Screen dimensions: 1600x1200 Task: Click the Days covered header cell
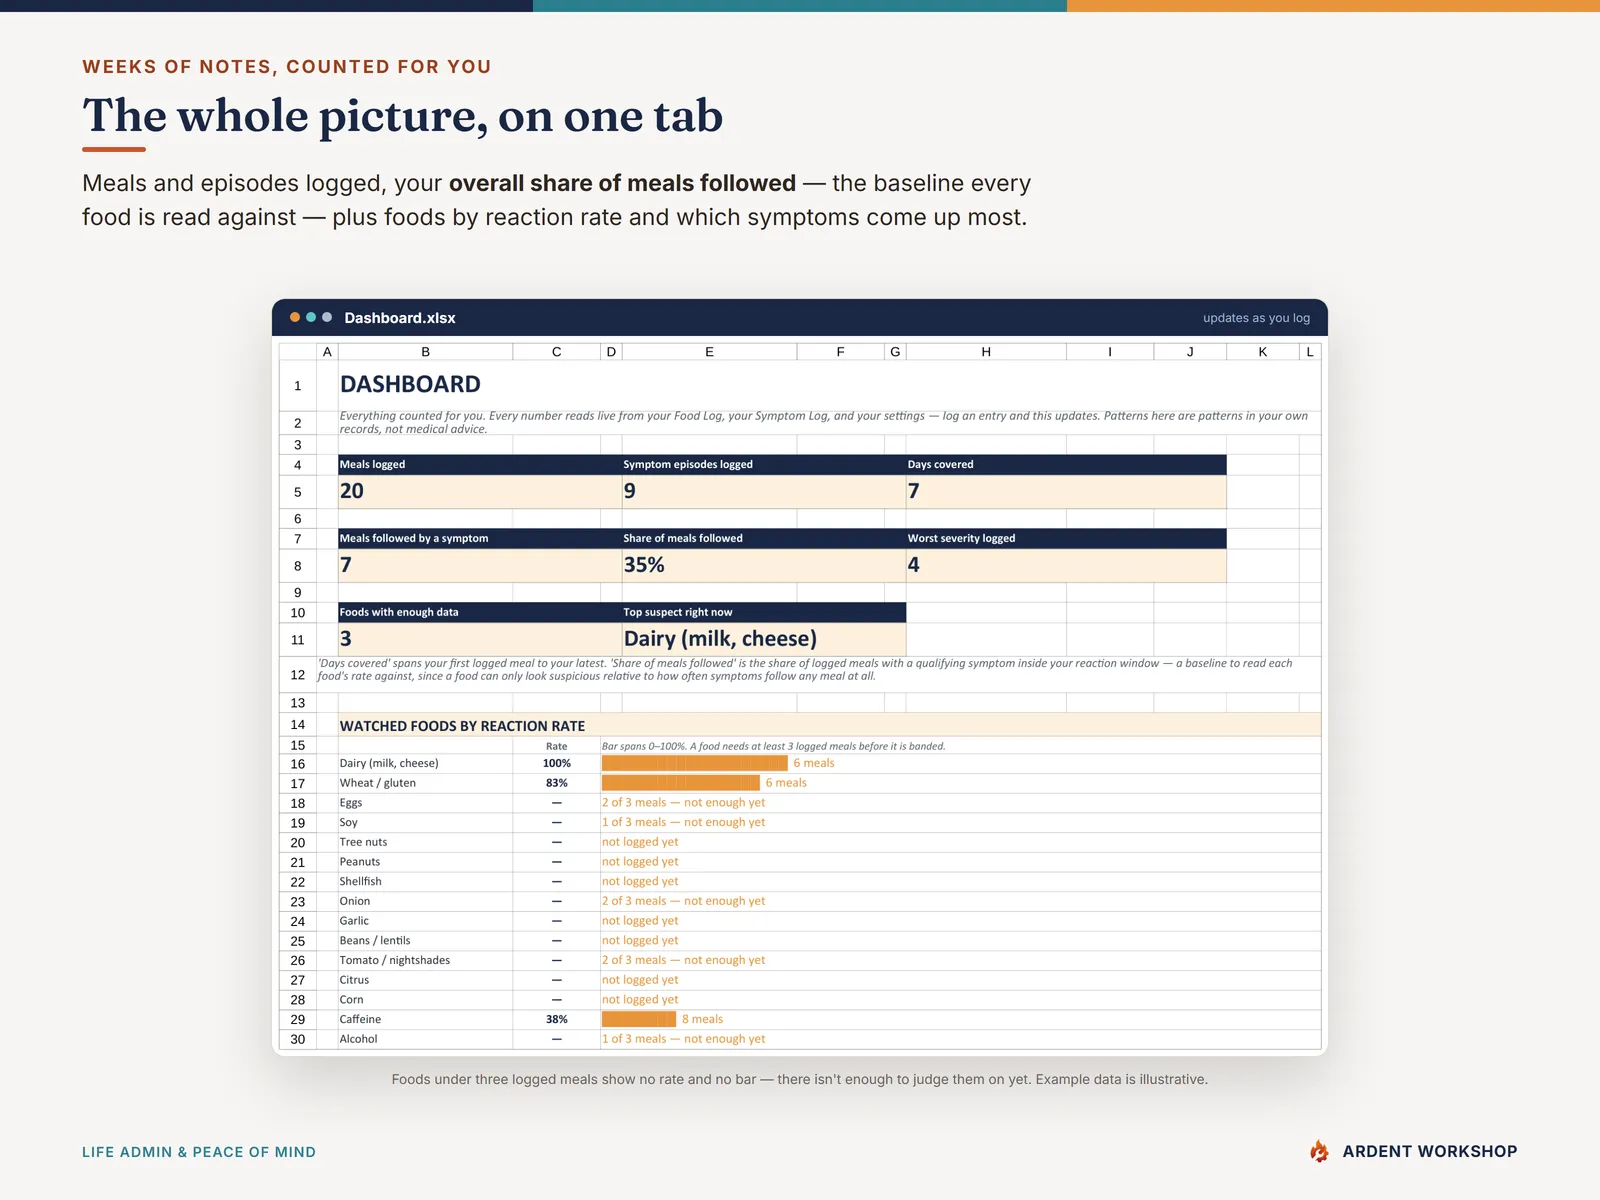[1066, 465]
